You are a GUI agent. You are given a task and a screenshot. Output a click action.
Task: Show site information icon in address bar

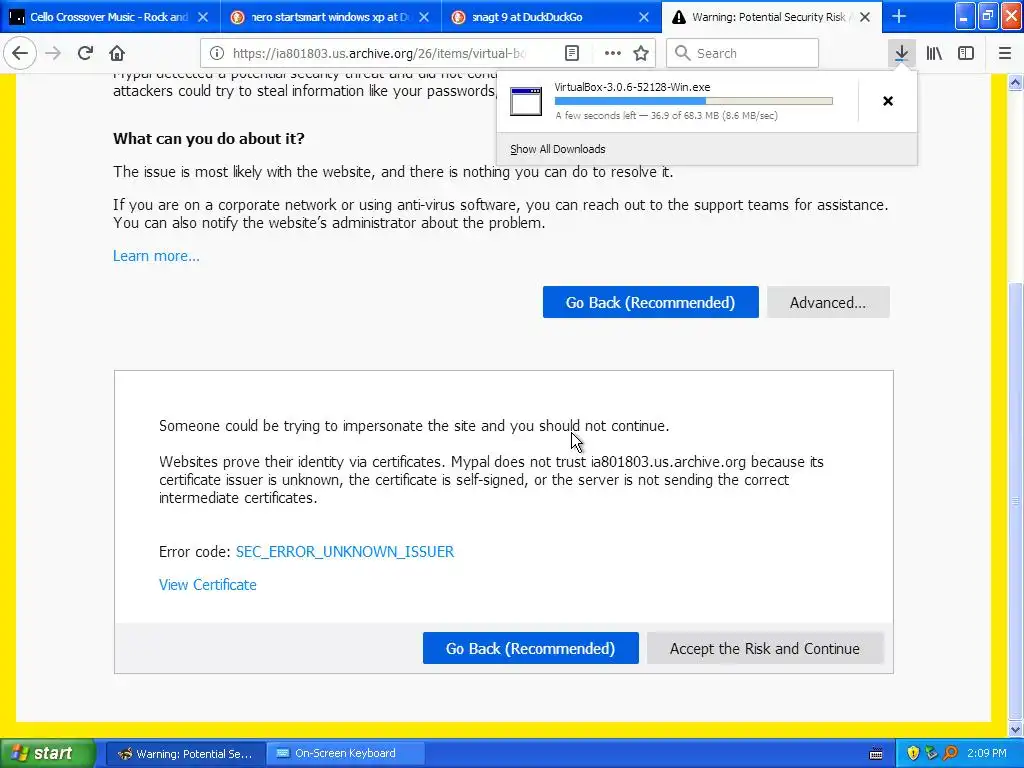click(217, 54)
